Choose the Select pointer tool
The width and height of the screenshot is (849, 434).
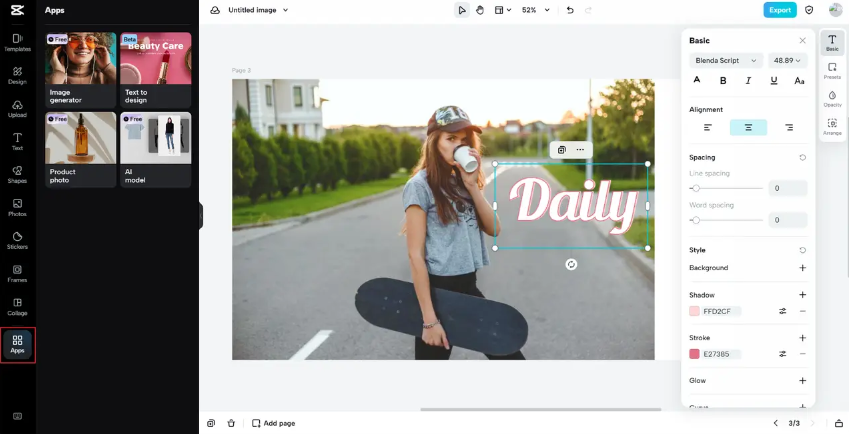462,10
